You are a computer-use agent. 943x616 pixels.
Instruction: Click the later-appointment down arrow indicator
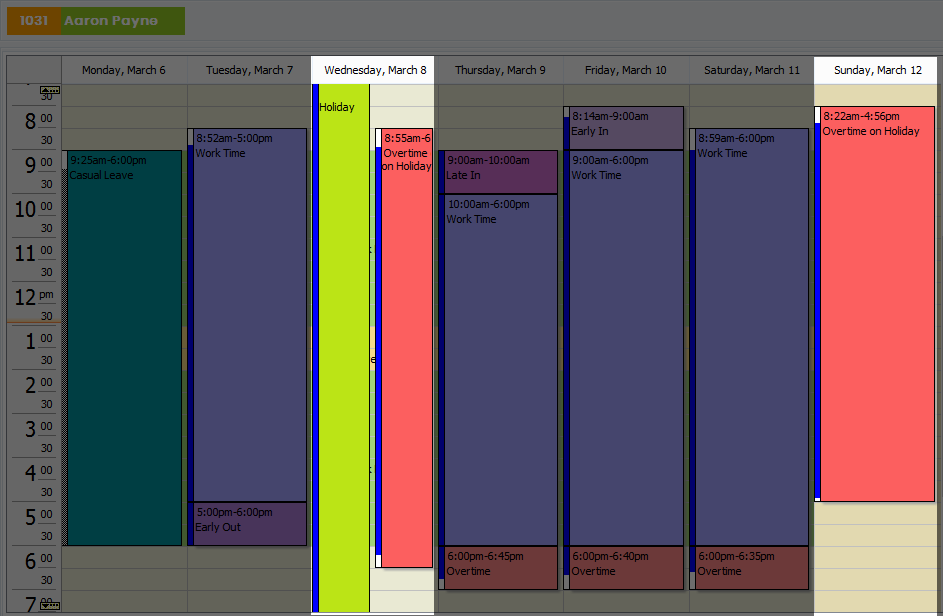point(49,606)
